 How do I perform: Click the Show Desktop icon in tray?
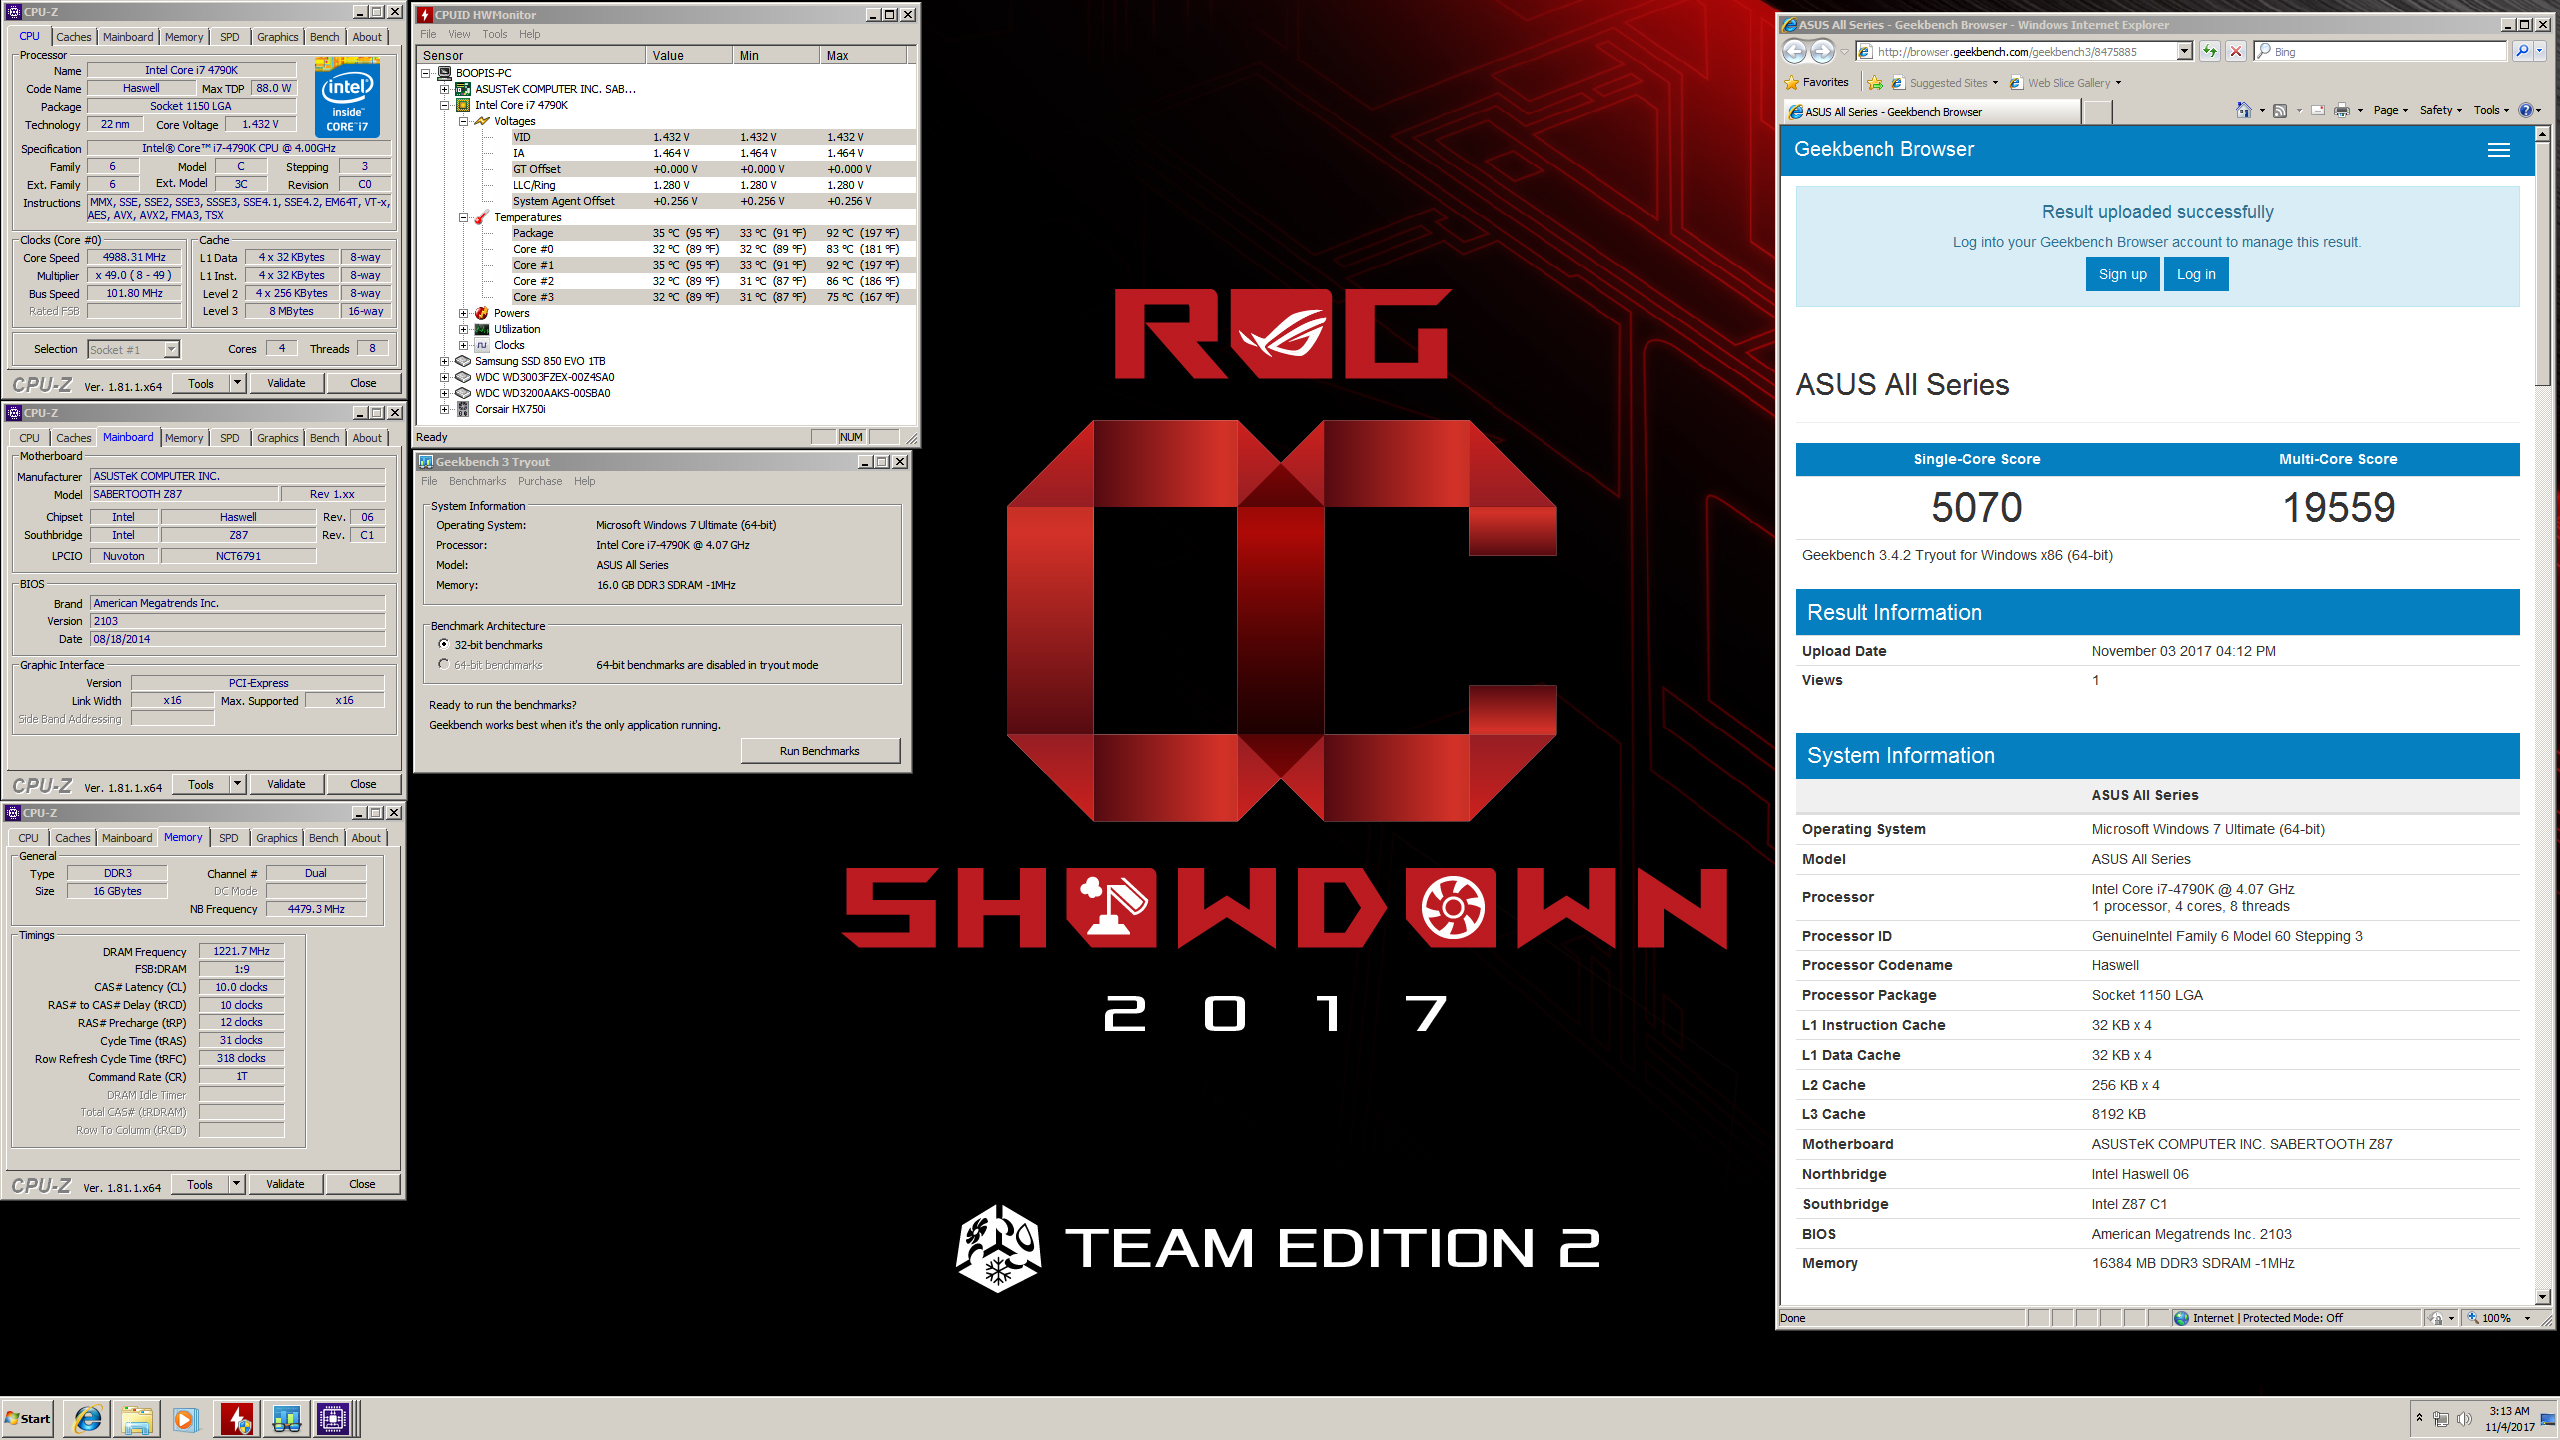[2548, 1419]
